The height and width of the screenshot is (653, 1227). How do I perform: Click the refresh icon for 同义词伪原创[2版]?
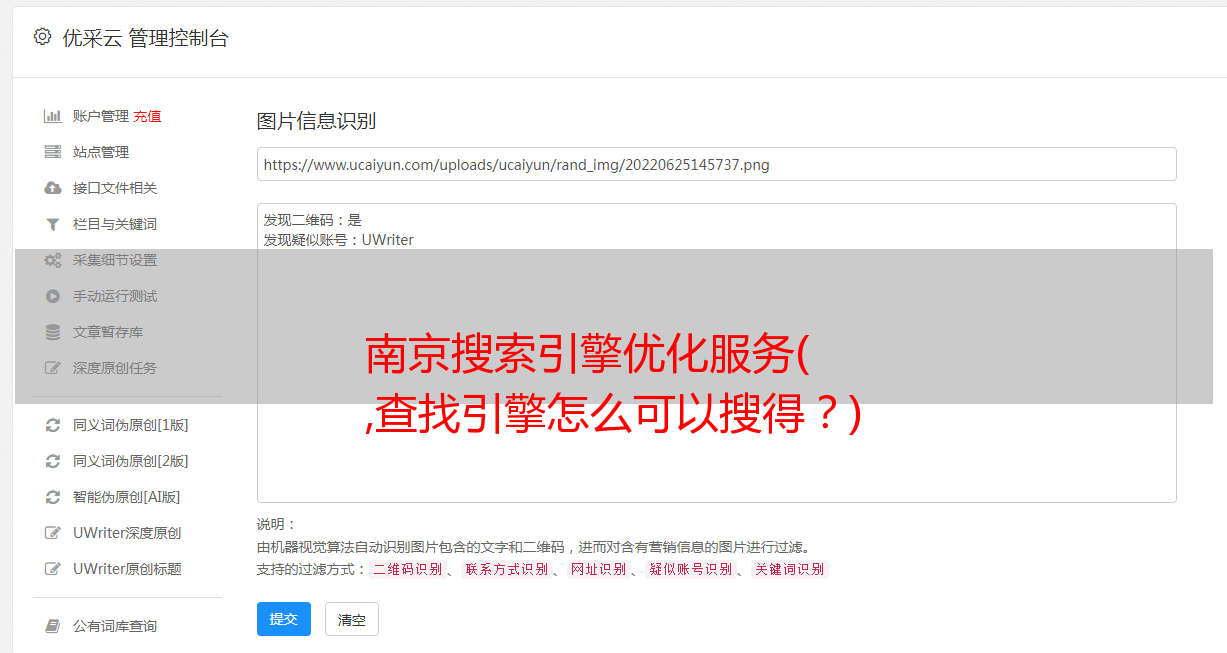(x=53, y=461)
